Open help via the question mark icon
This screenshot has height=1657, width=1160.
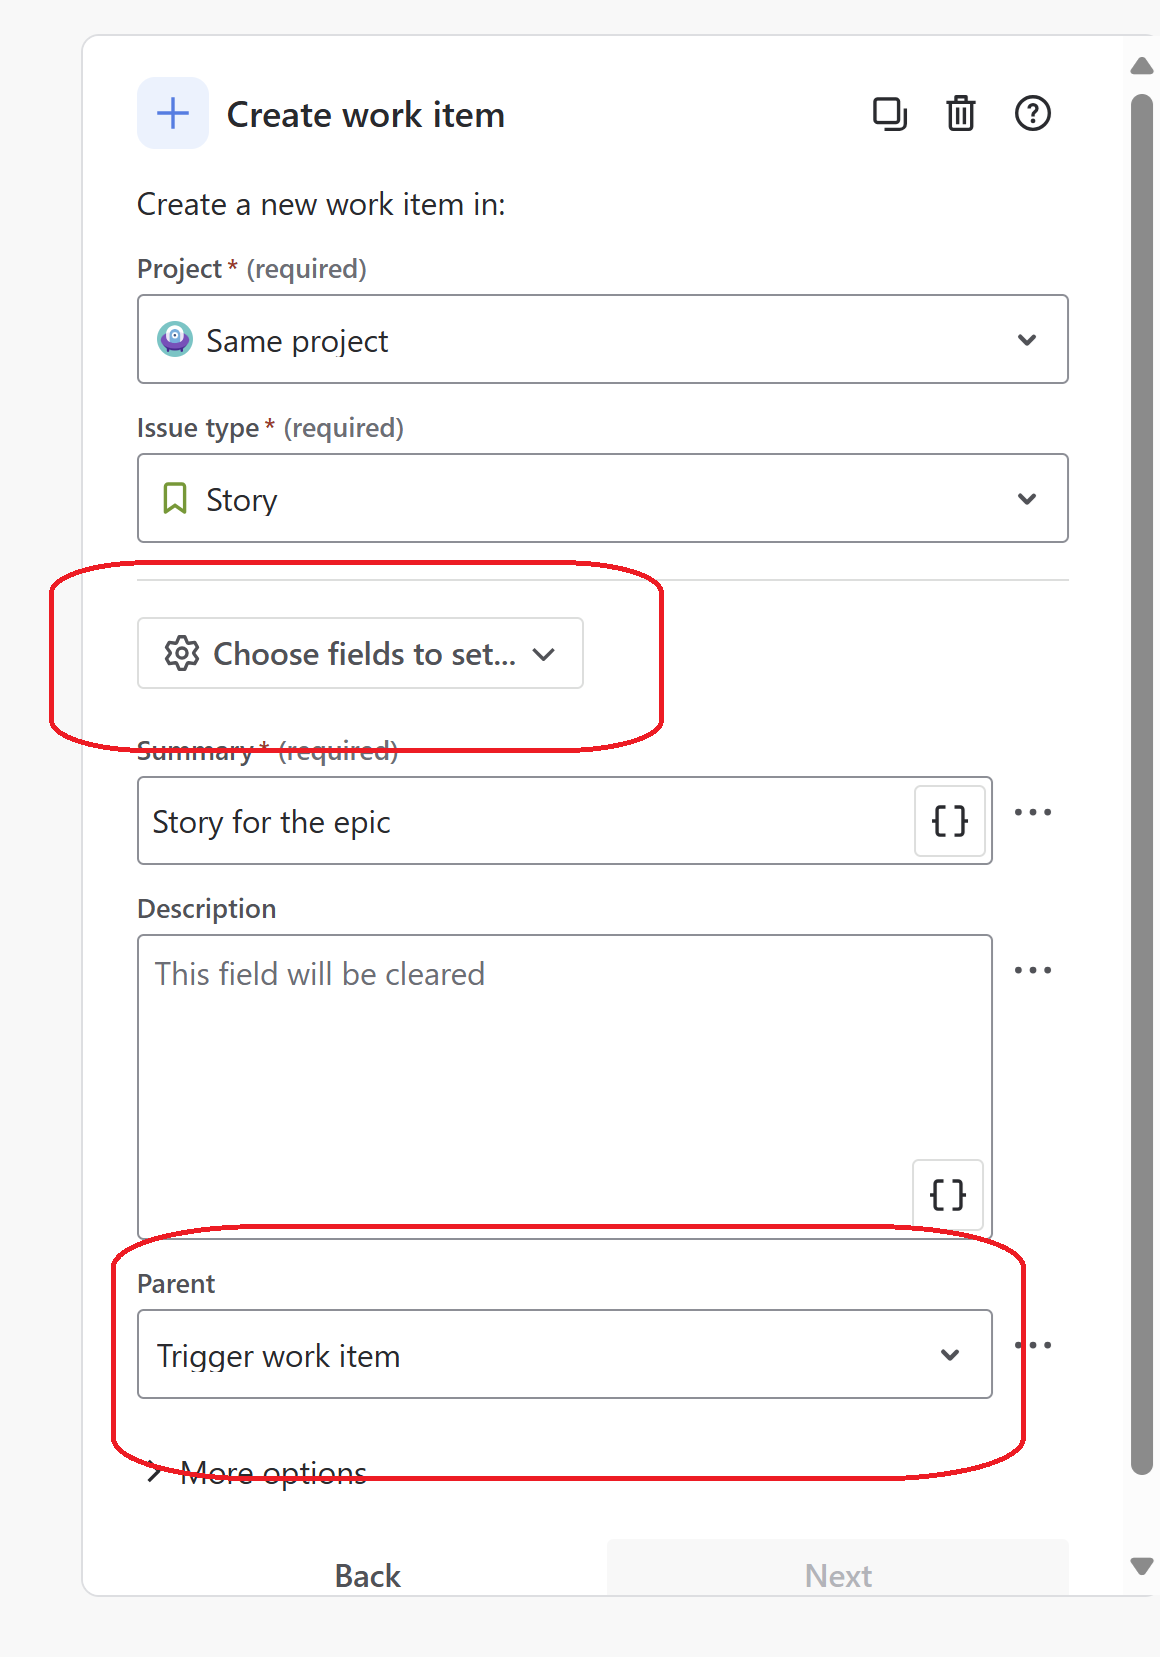pos(1032,114)
